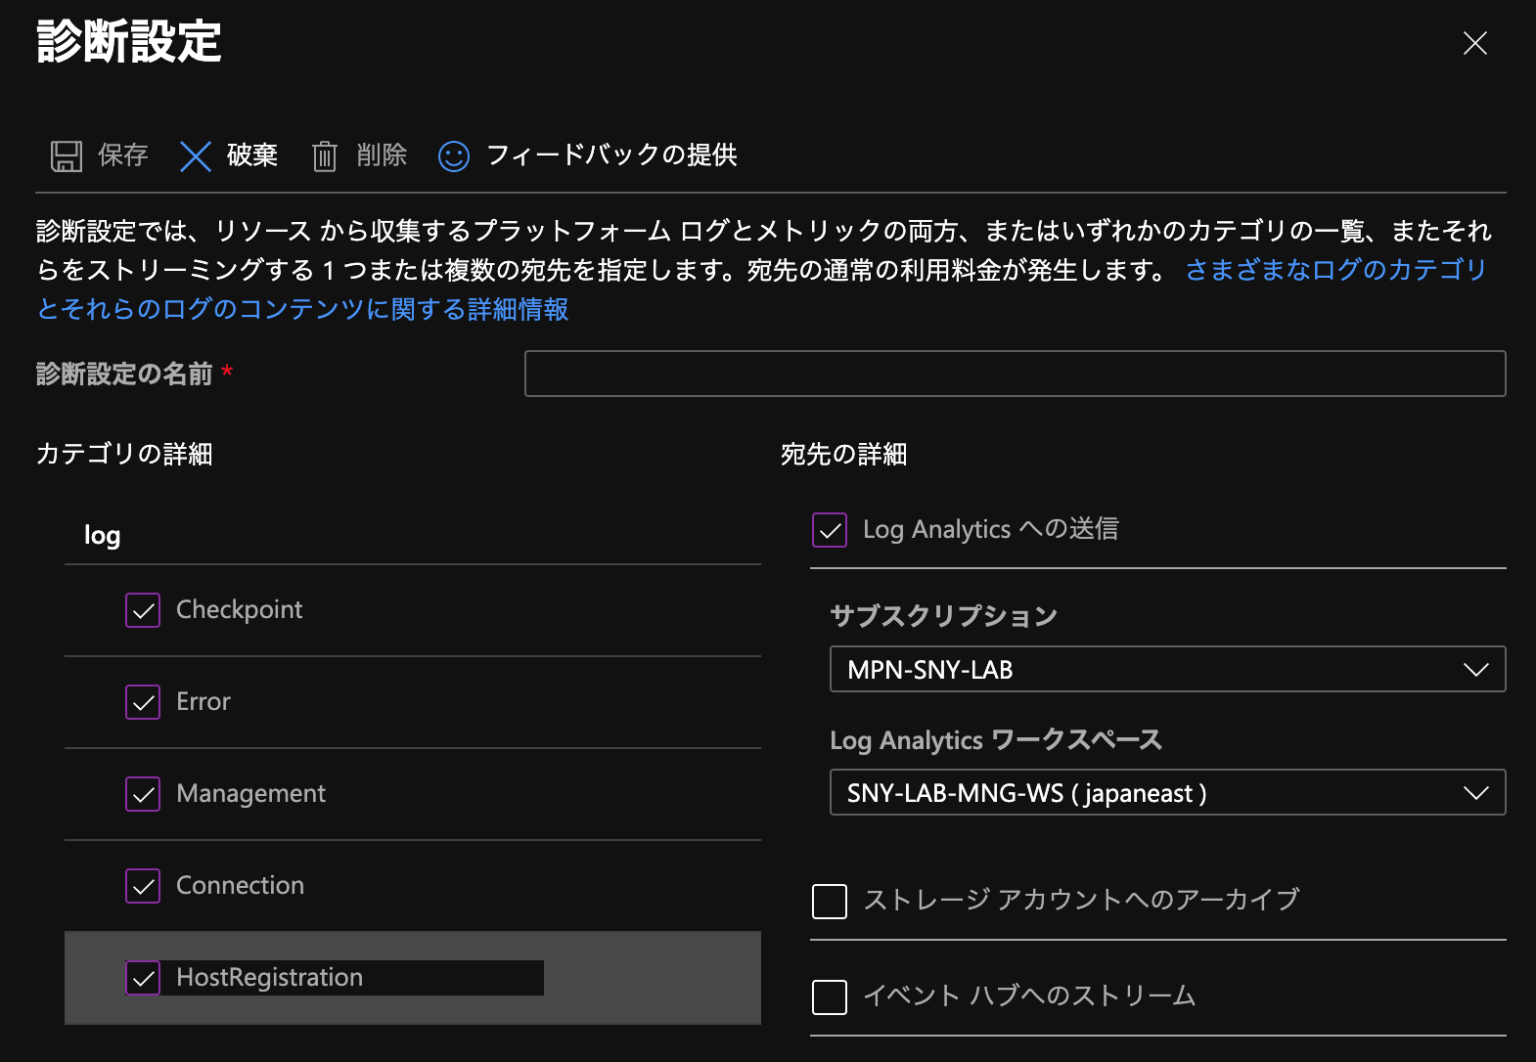Disable Log Analytics への送信 checkbox
The width and height of the screenshot is (1536, 1062).
pos(829,530)
